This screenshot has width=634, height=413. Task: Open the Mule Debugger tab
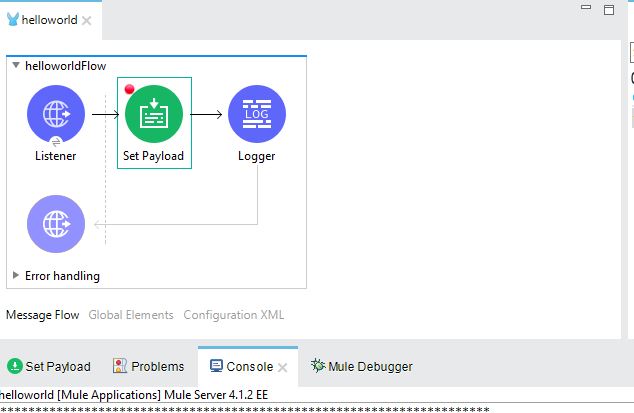362,366
